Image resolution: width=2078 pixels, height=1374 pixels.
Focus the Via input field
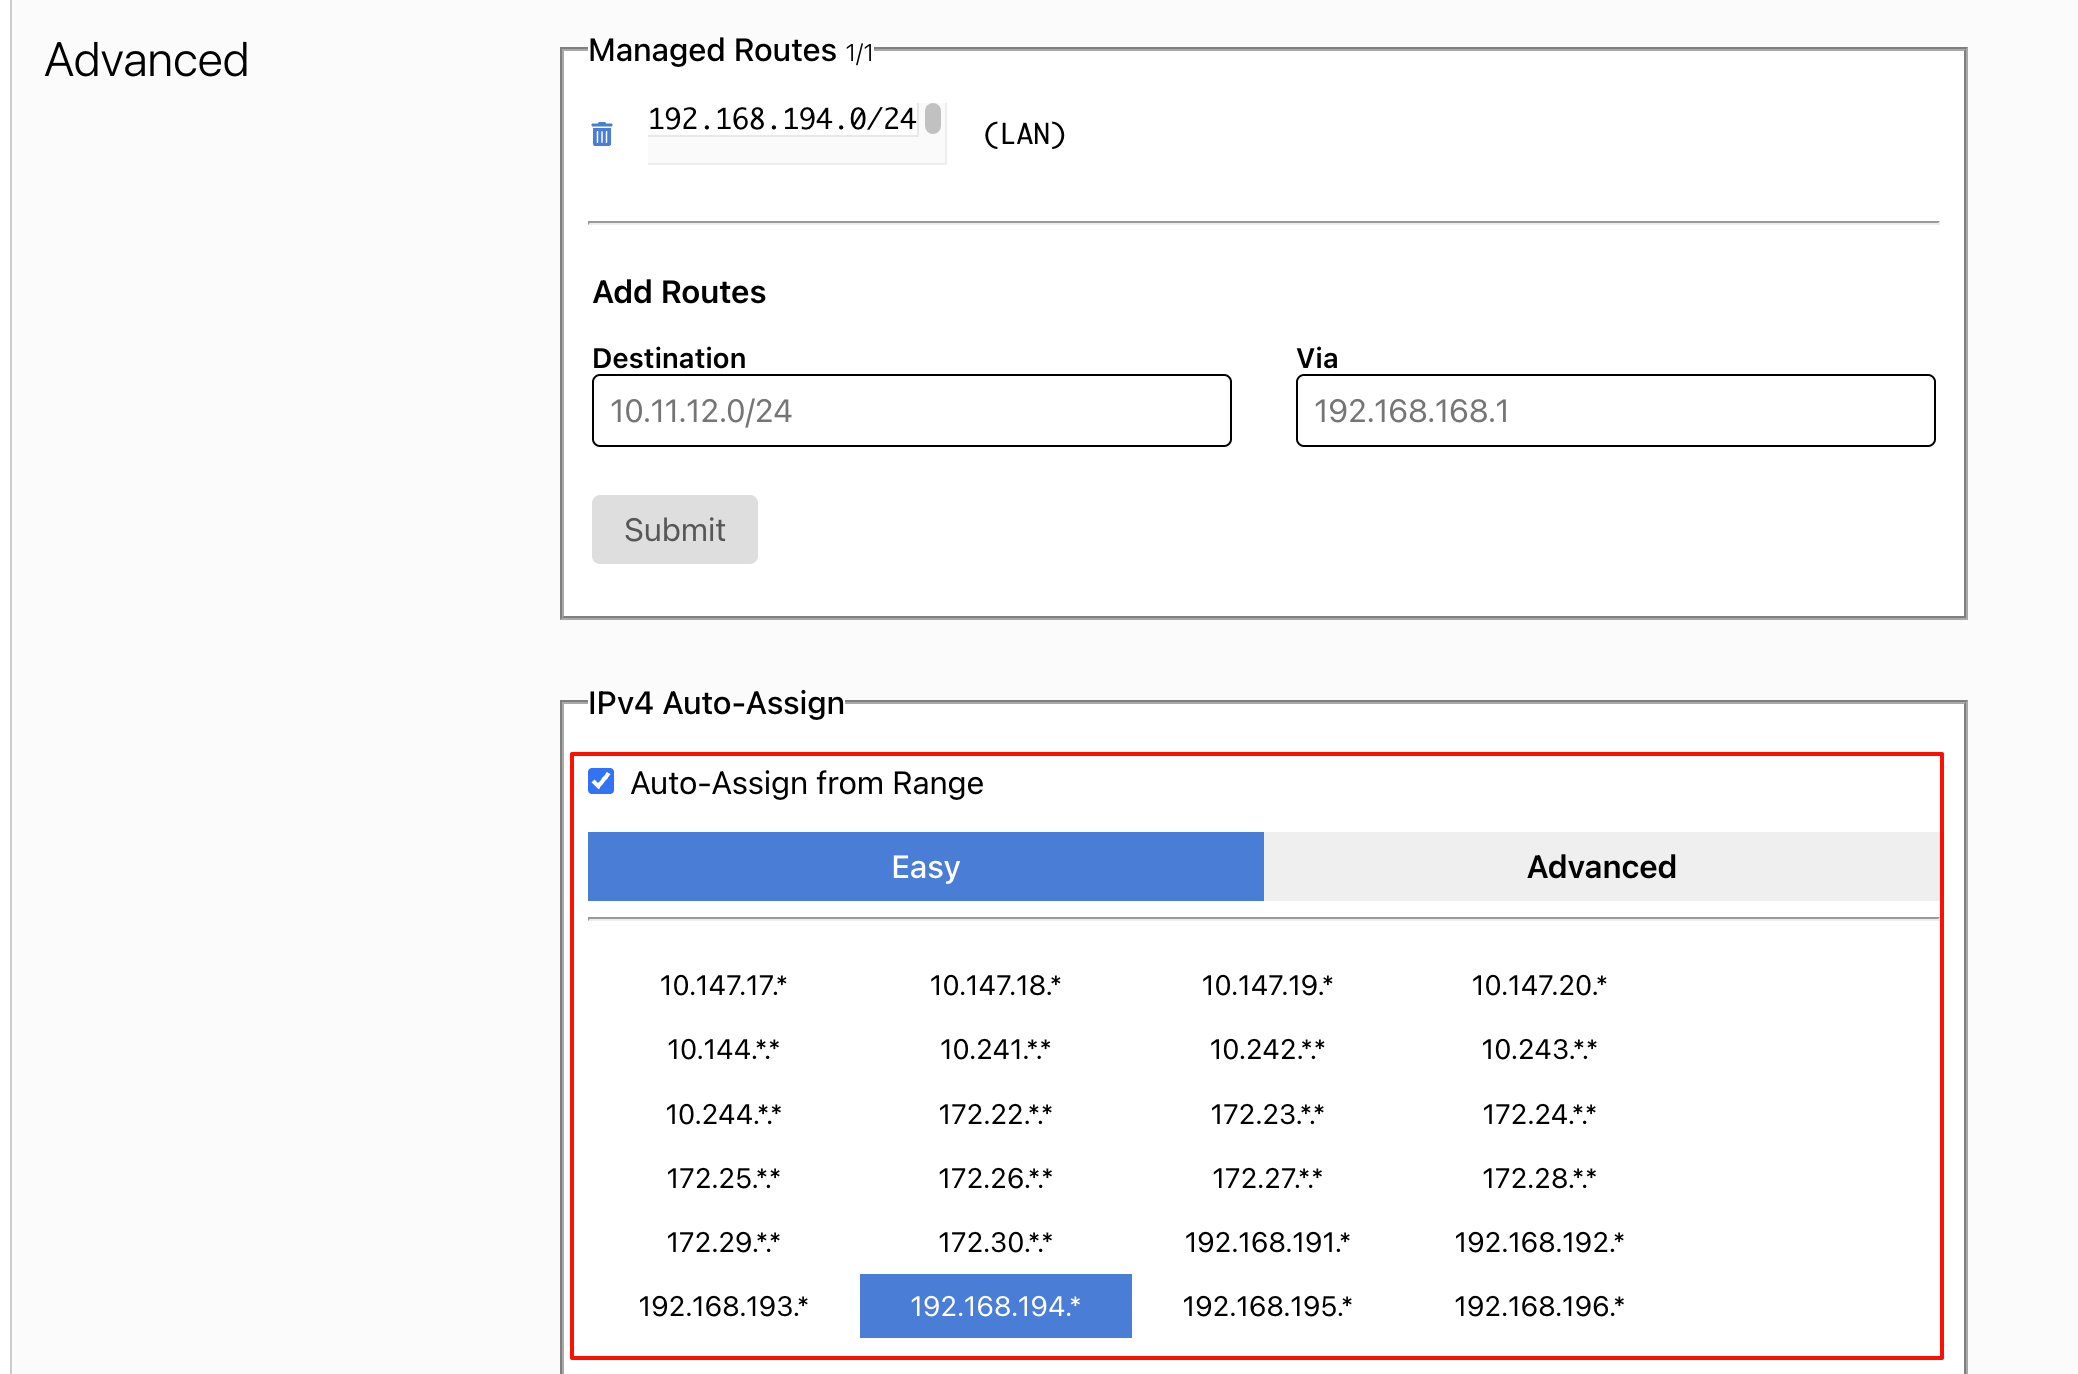click(1614, 411)
